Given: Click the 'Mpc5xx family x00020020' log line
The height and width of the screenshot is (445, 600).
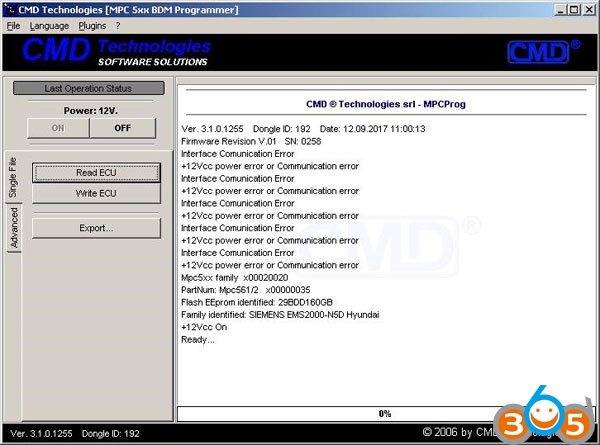Looking at the screenshot, I should click(x=235, y=277).
